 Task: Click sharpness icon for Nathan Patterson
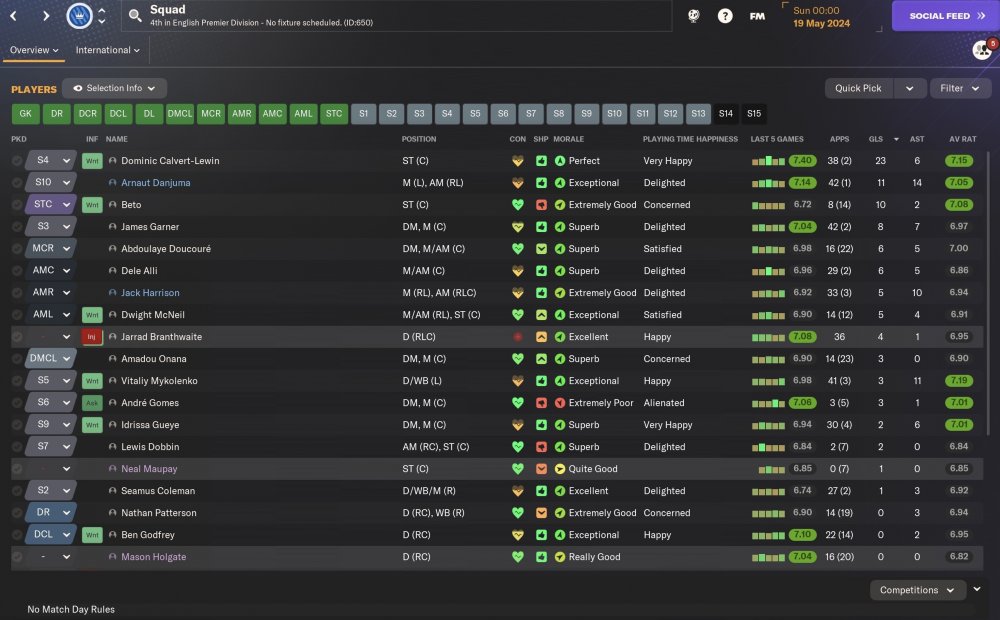click(x=541, y=513)
